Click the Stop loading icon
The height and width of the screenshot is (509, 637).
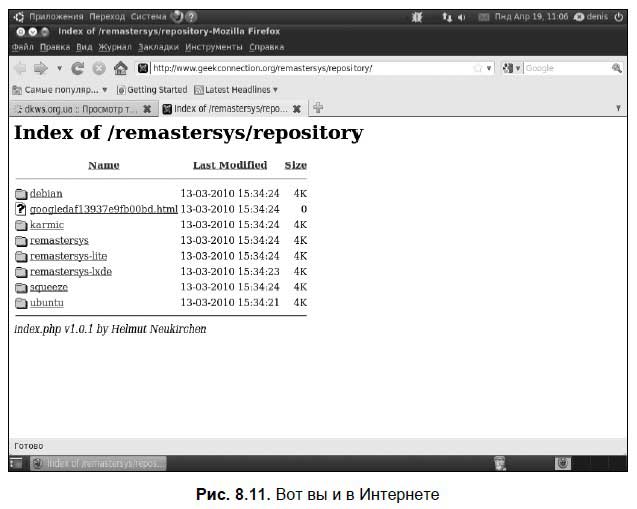coord(99,68)
